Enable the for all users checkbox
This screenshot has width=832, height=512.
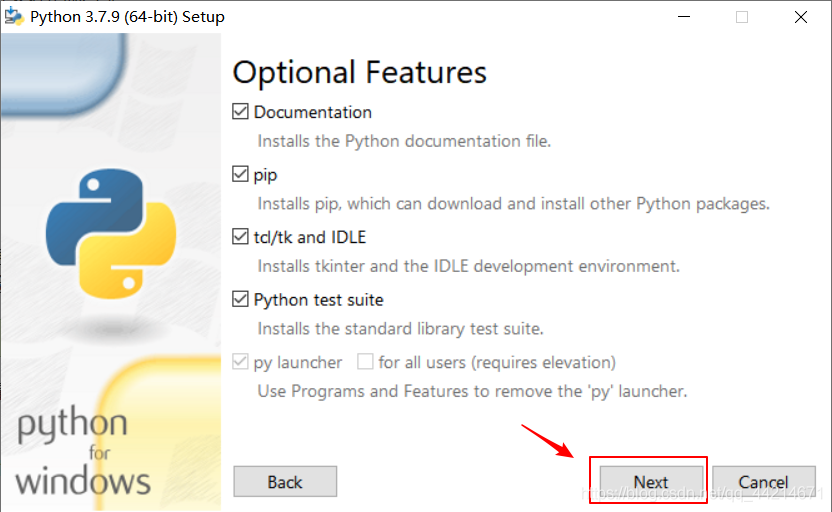[365, 362]
